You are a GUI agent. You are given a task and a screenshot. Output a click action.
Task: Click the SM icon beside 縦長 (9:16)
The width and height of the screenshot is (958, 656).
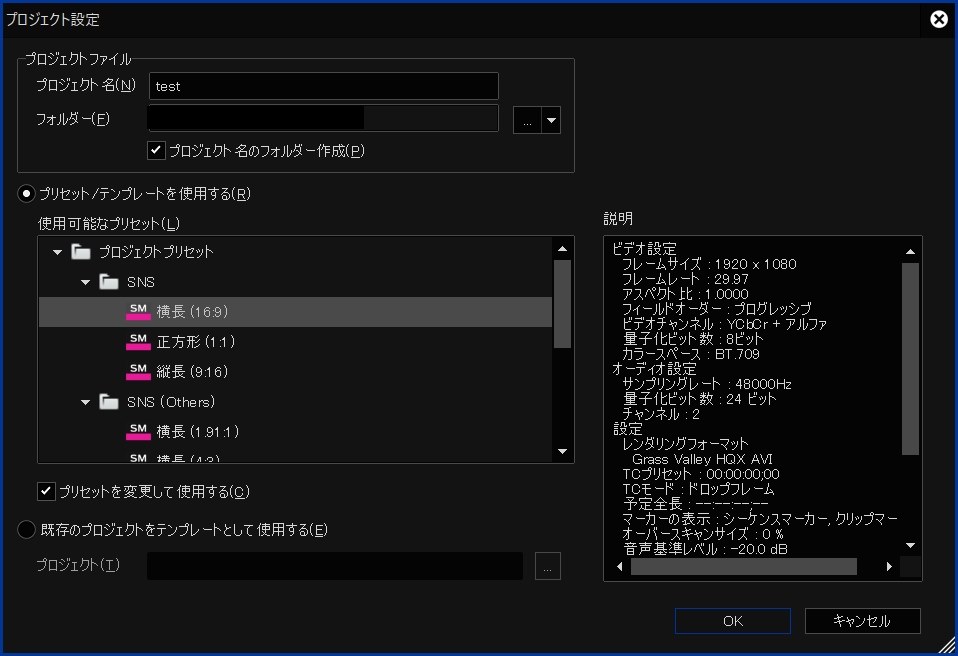(138, 372)
